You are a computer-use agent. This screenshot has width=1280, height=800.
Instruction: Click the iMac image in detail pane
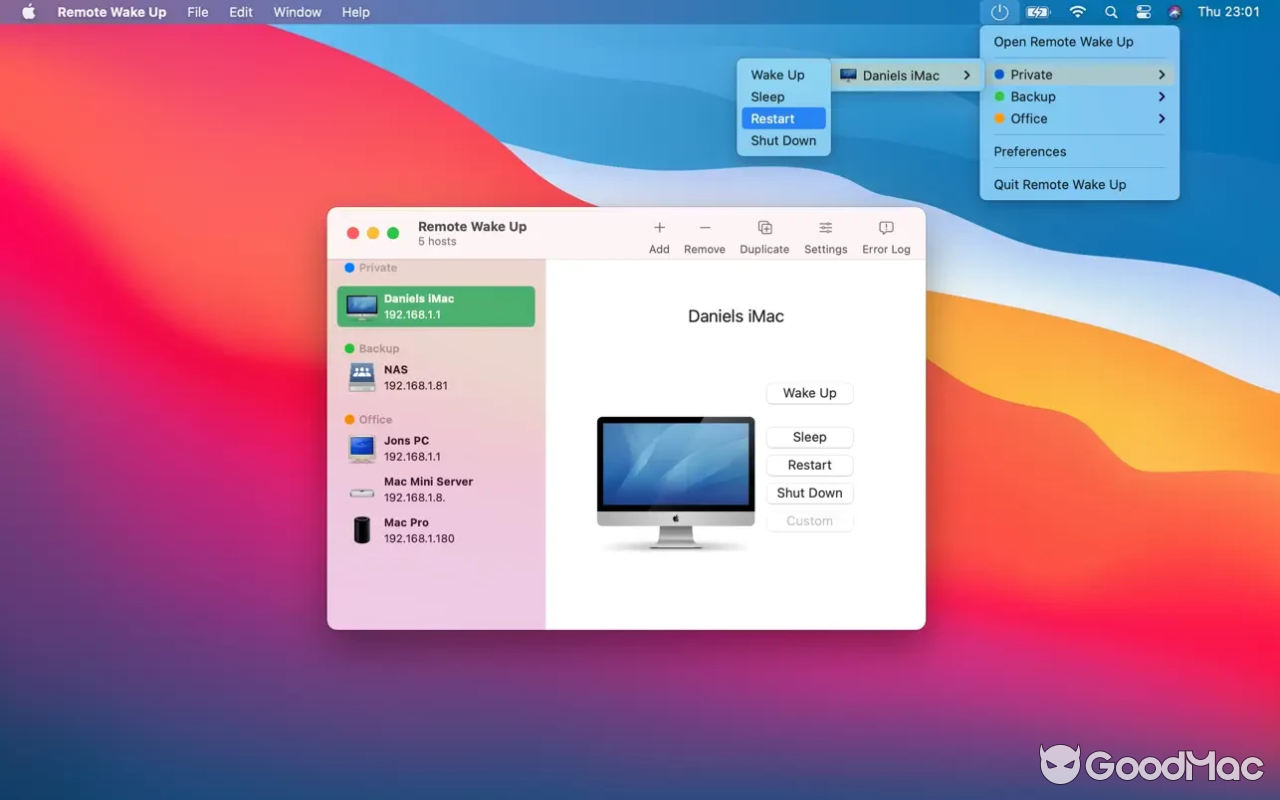[676, 480]
